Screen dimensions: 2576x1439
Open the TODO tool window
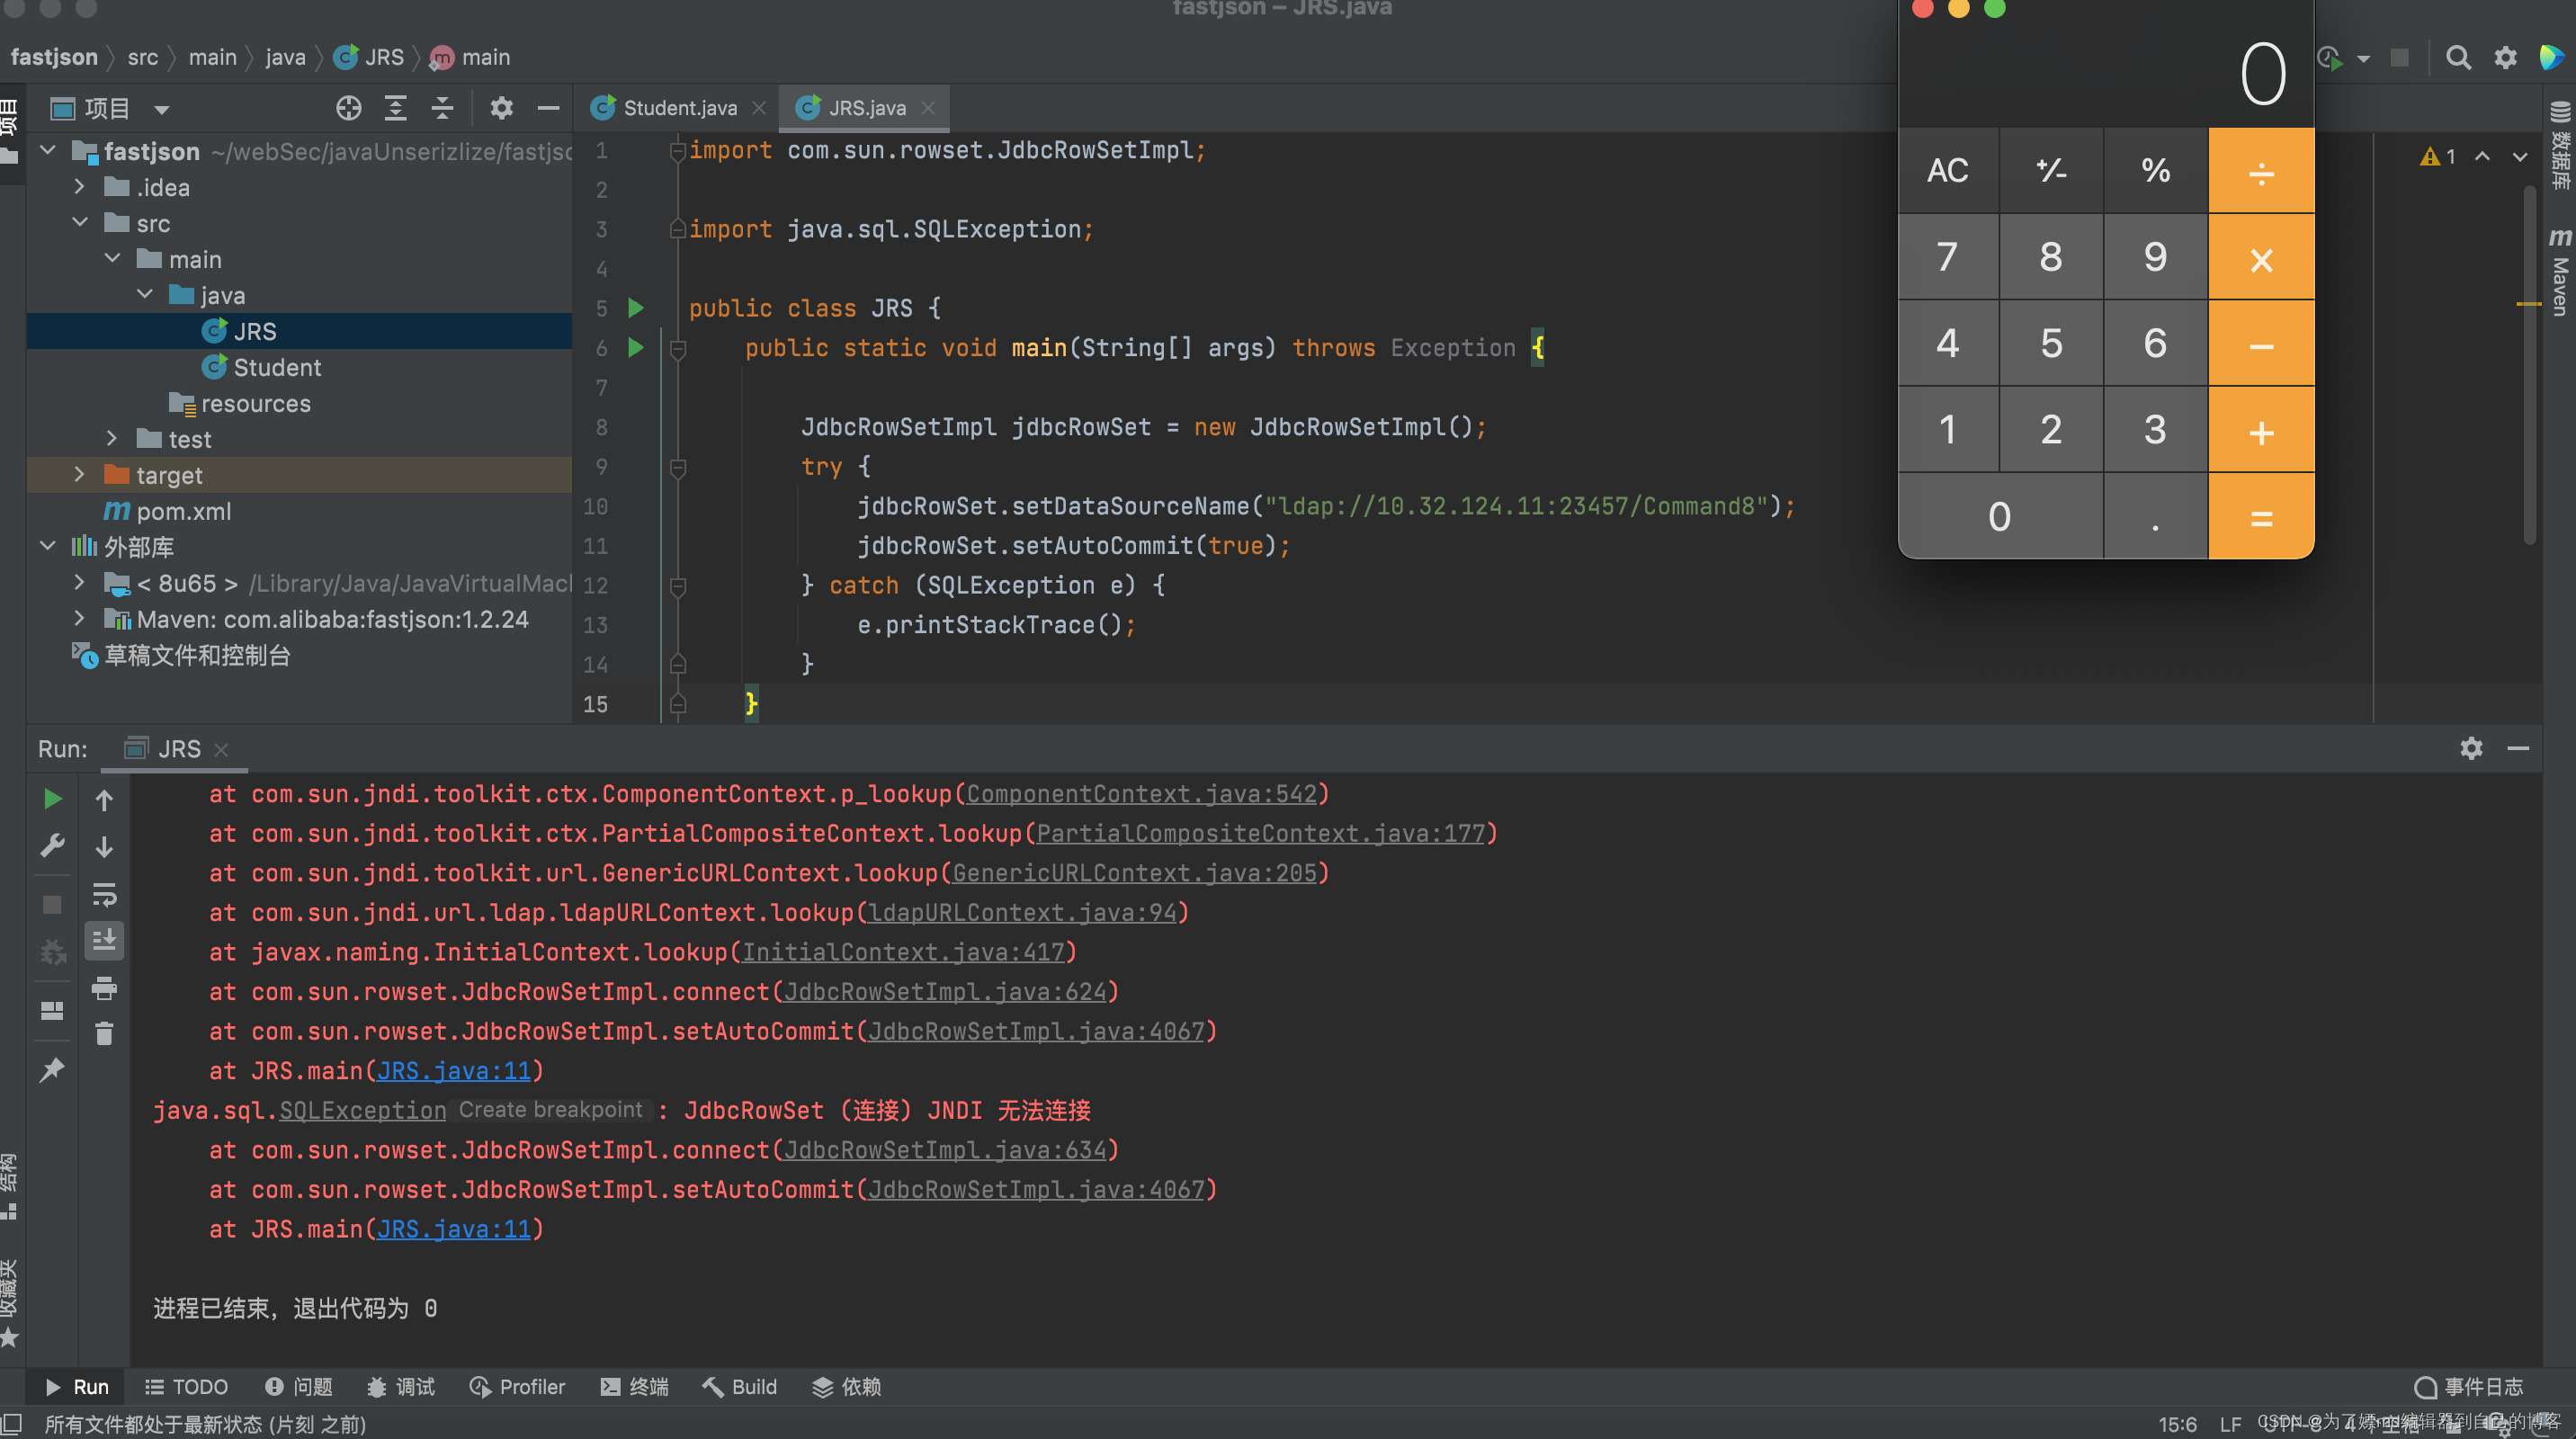[186, 1387]
